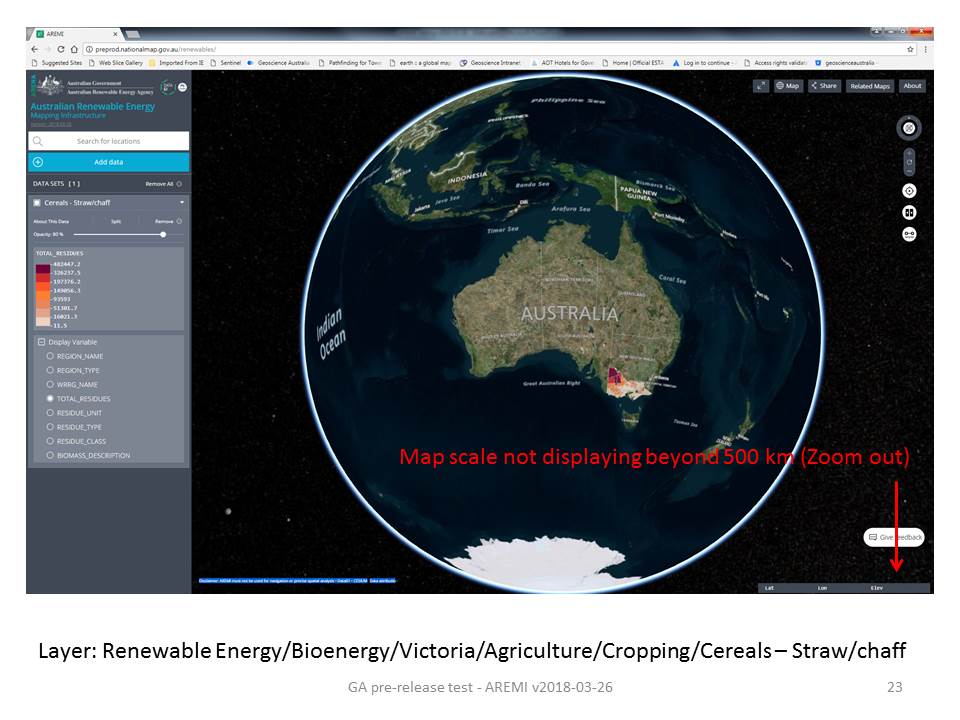Select the measure distance tool icon
Image resolution: width=960 pixels, height=720 pixels.
click(909, 233)
